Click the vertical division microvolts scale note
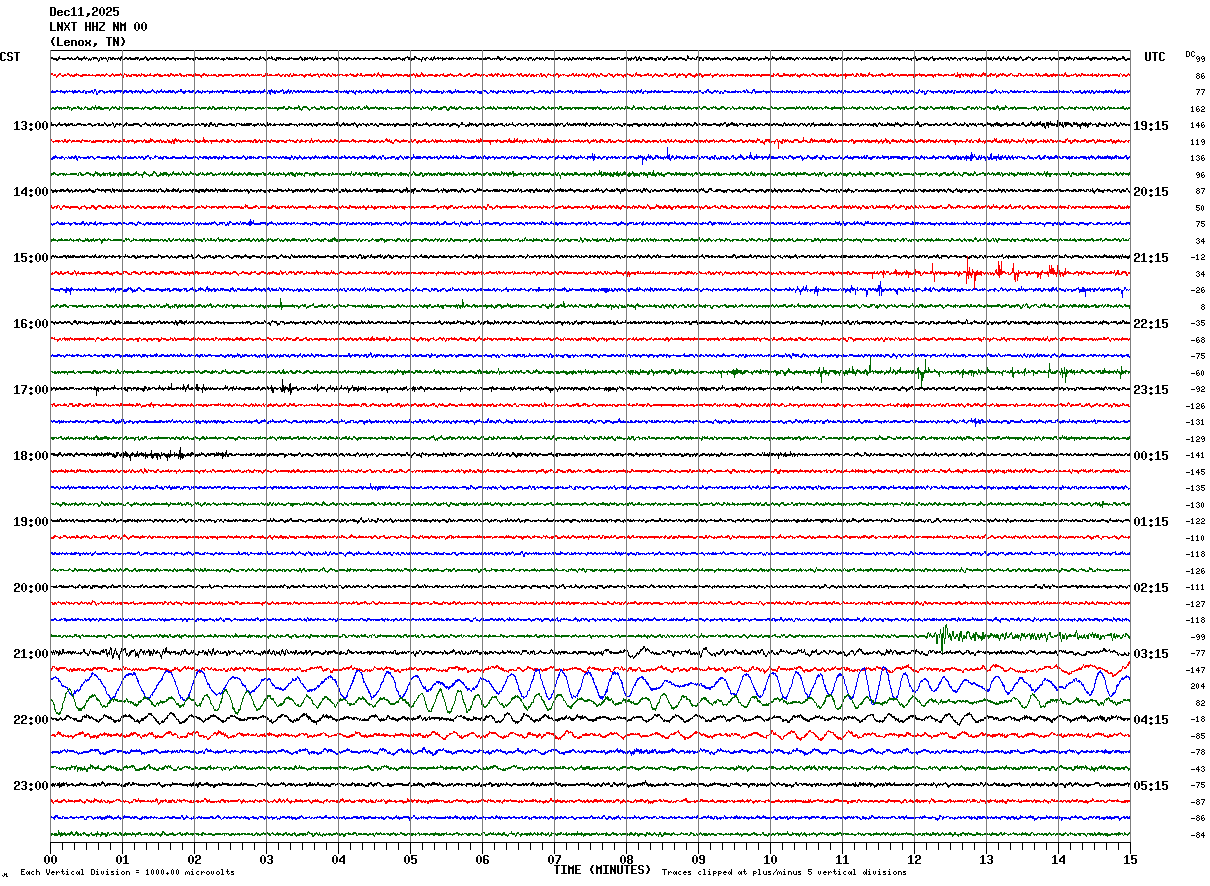The image size is (1210, 886). pos(127,873)
